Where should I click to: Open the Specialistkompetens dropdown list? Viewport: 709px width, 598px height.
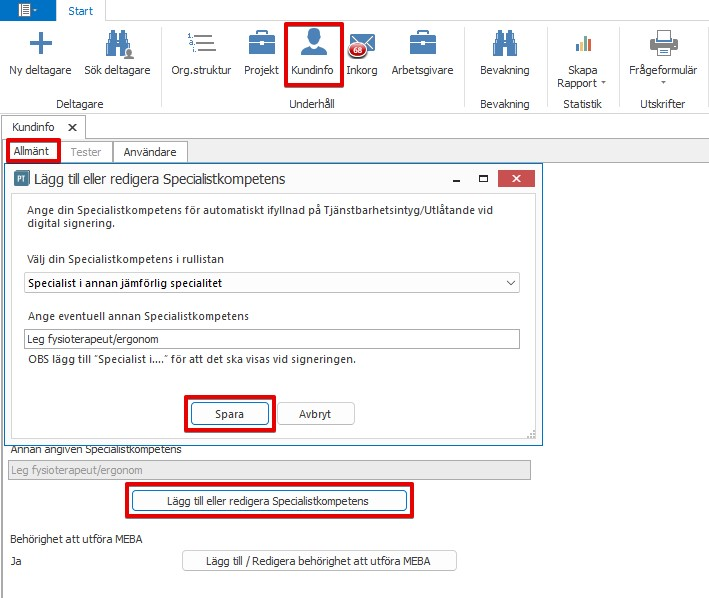point(272,283)
